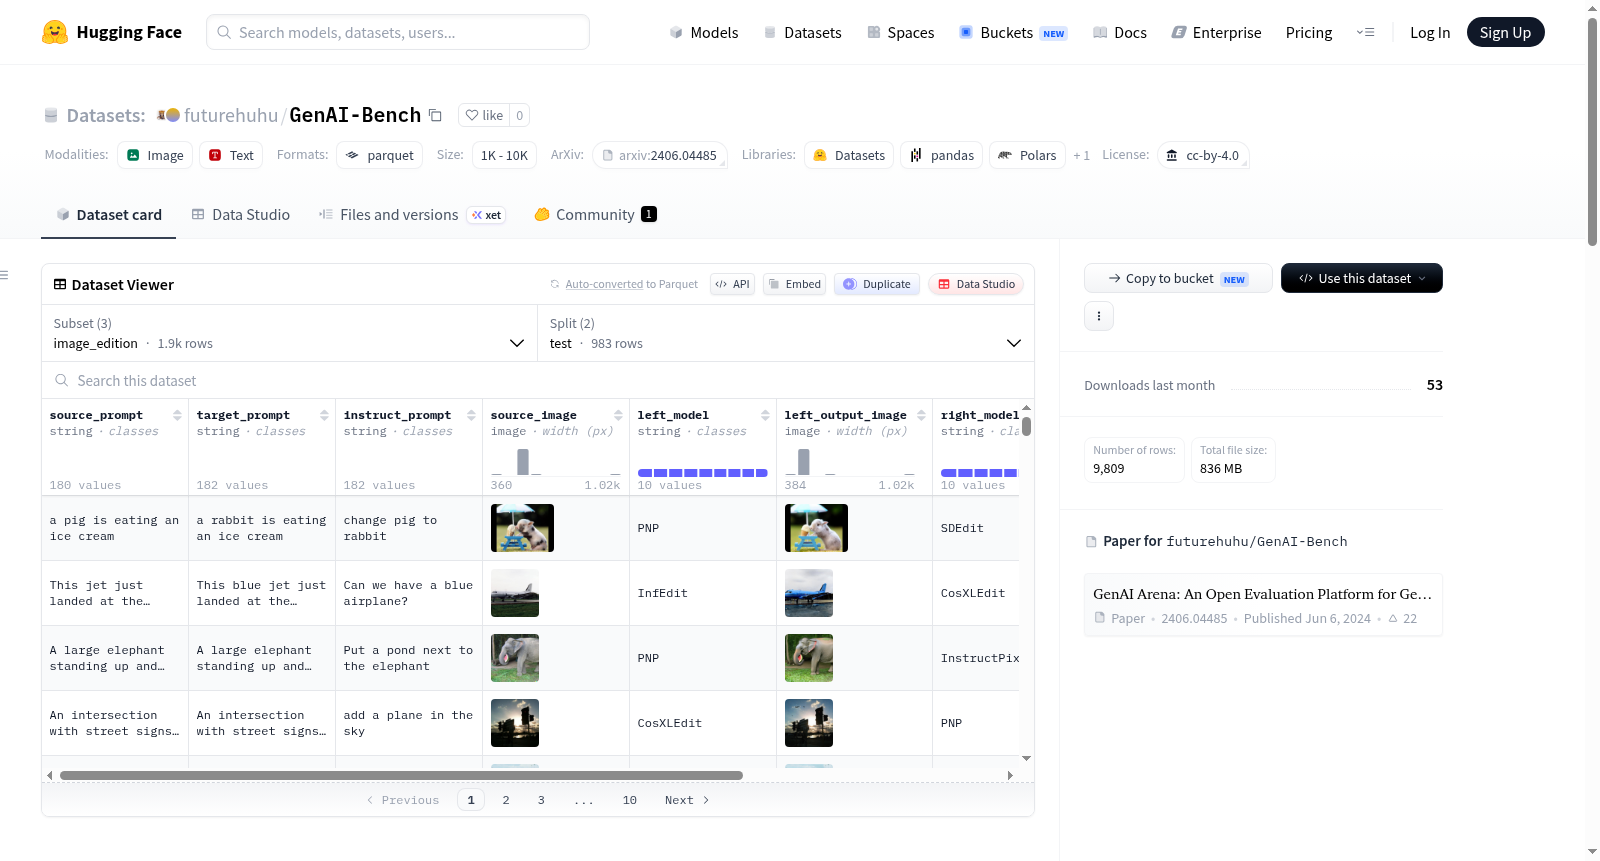The height and width of the screenshot is (861, 1600).
Task: Focus the top search models field
Action: point(398,32)
